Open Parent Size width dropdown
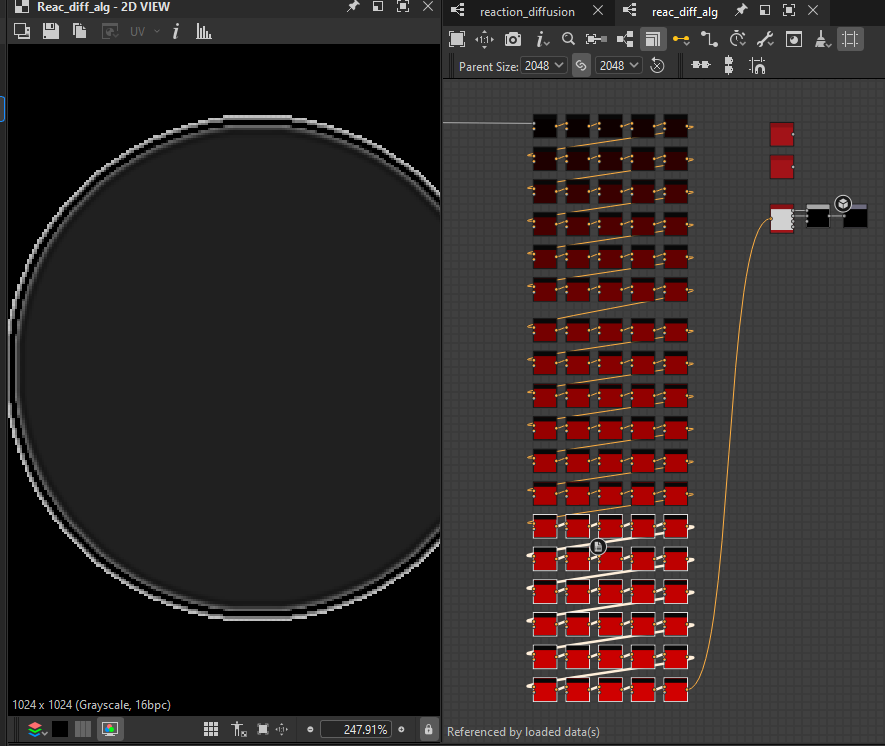This screenshot has width=885, height=746. (x=544, y=66)
